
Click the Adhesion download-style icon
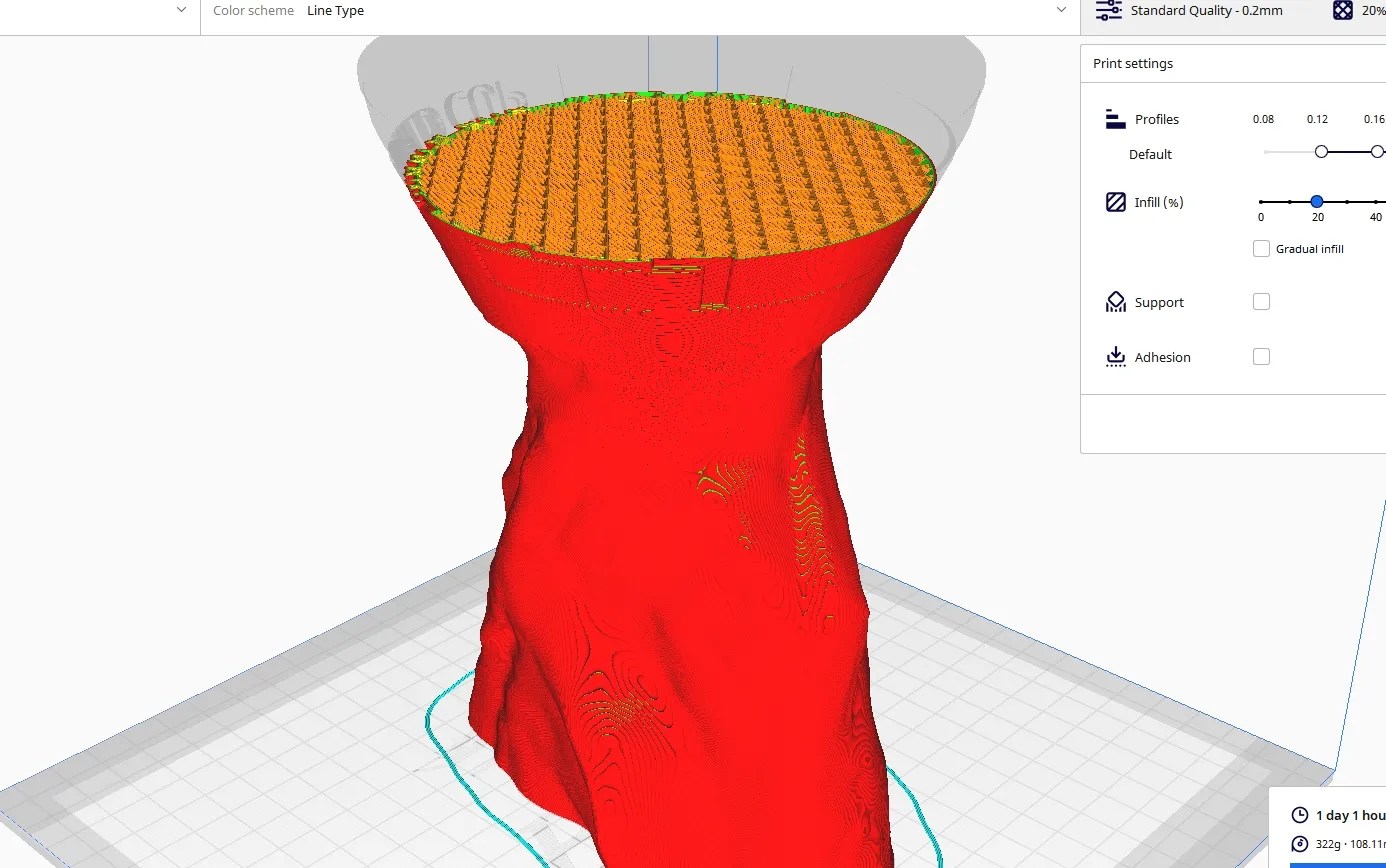pos(1114,356)
